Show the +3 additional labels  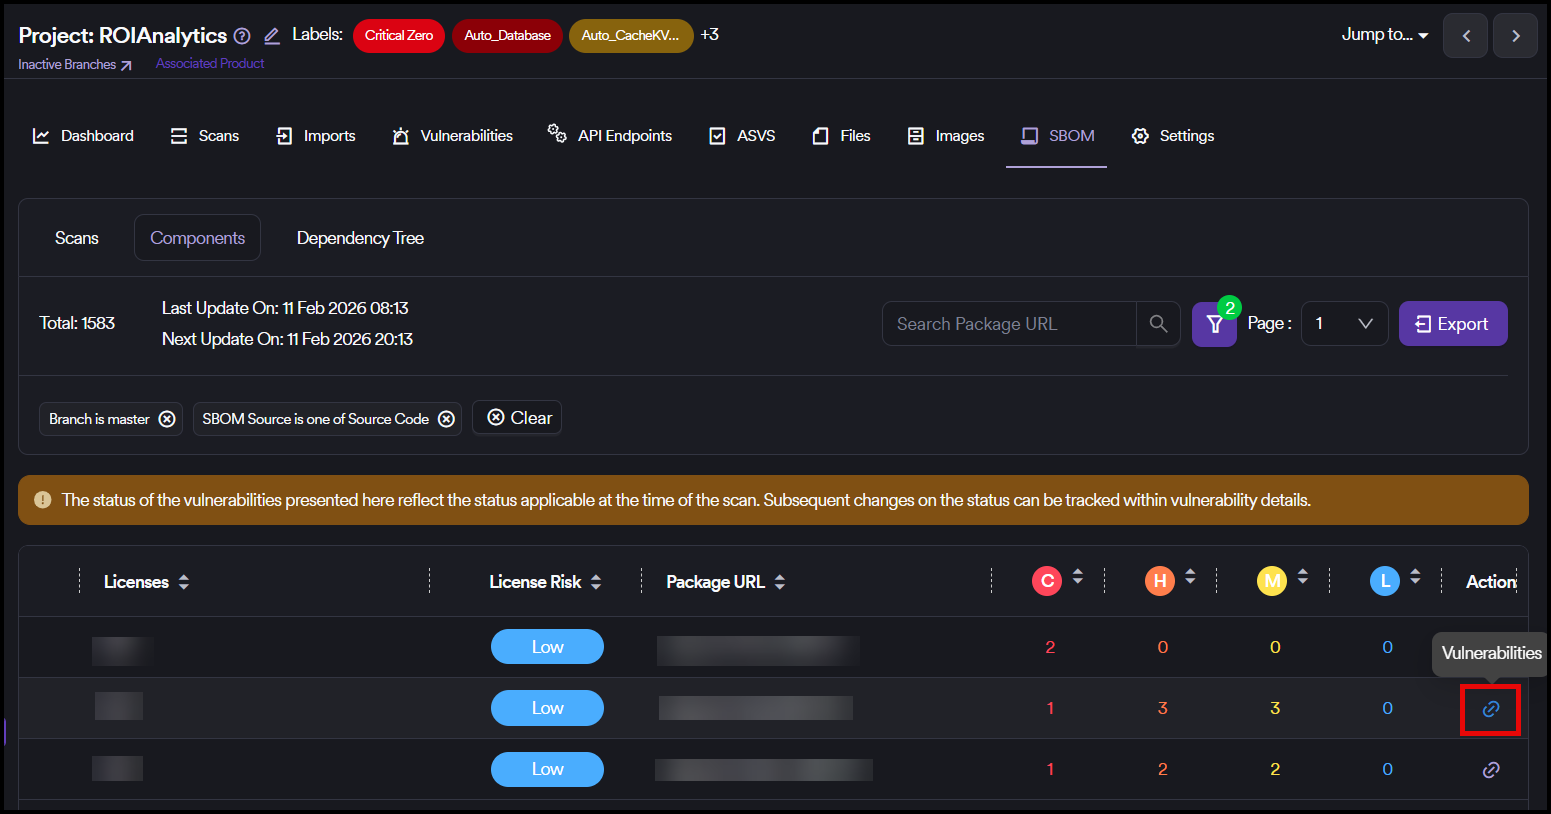click(709, 35)
